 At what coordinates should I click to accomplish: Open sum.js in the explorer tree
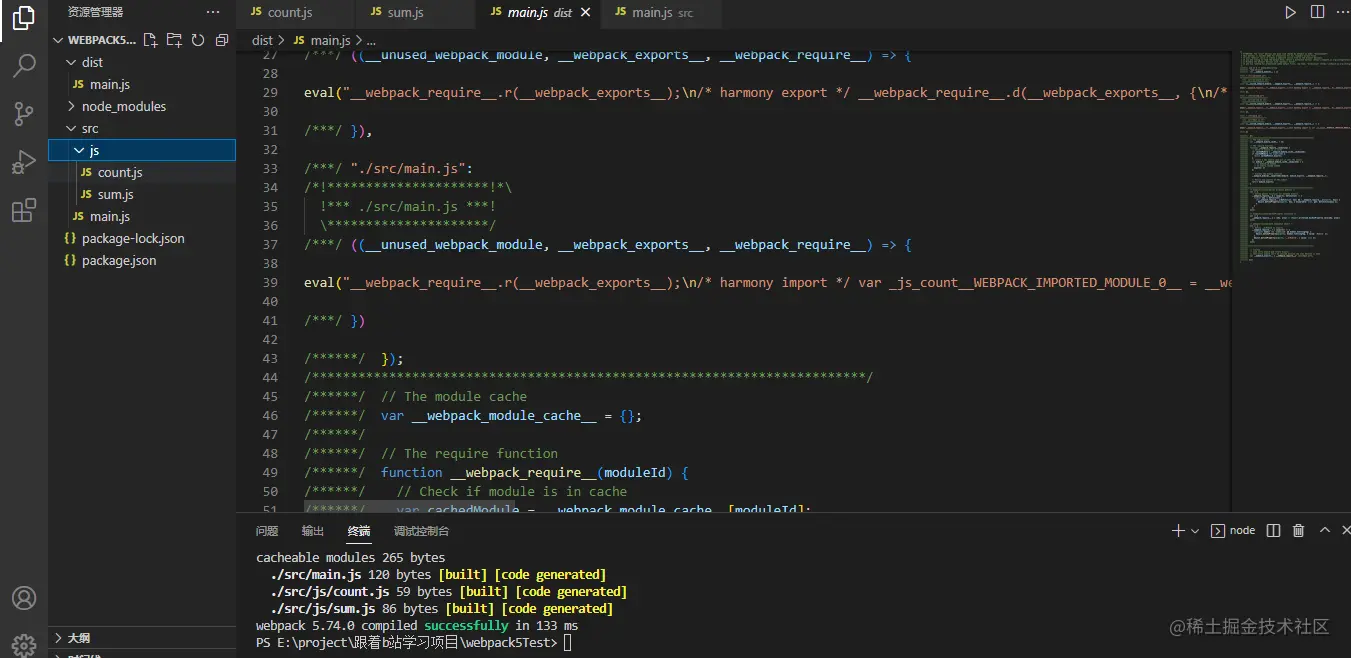click(142, 194)
